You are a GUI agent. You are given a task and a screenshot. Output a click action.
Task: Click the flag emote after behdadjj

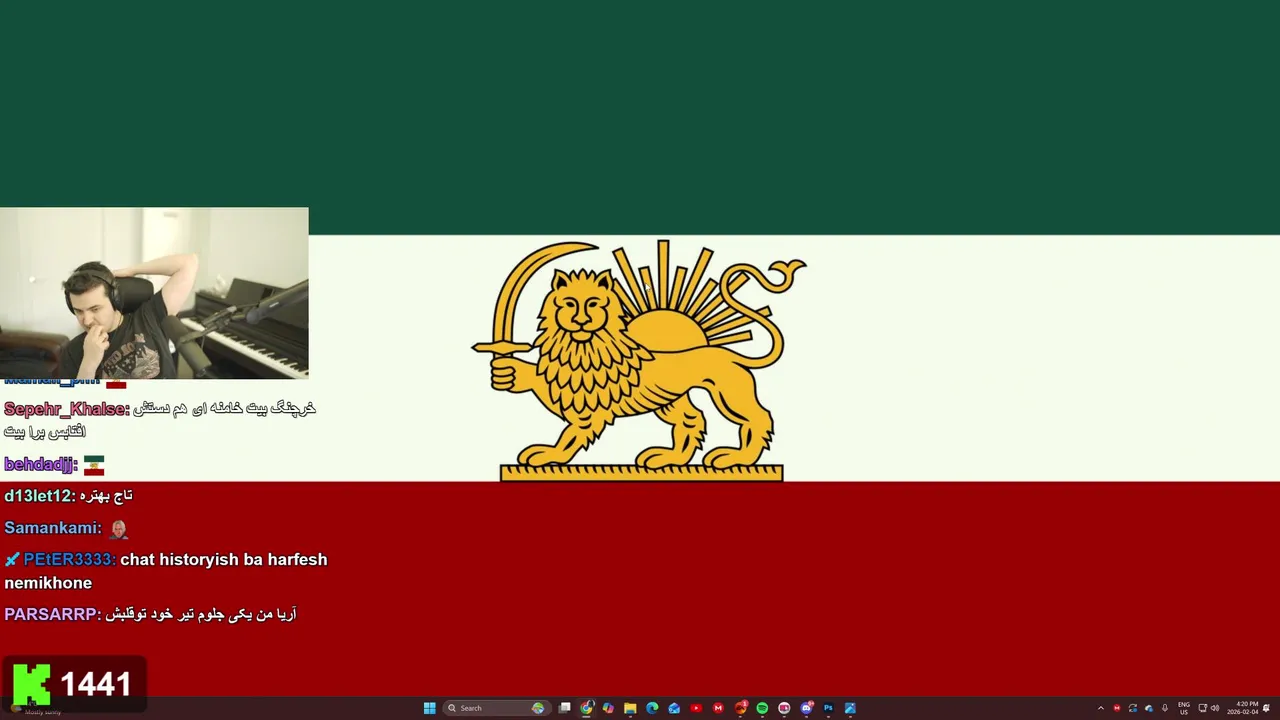click(94, 465)
